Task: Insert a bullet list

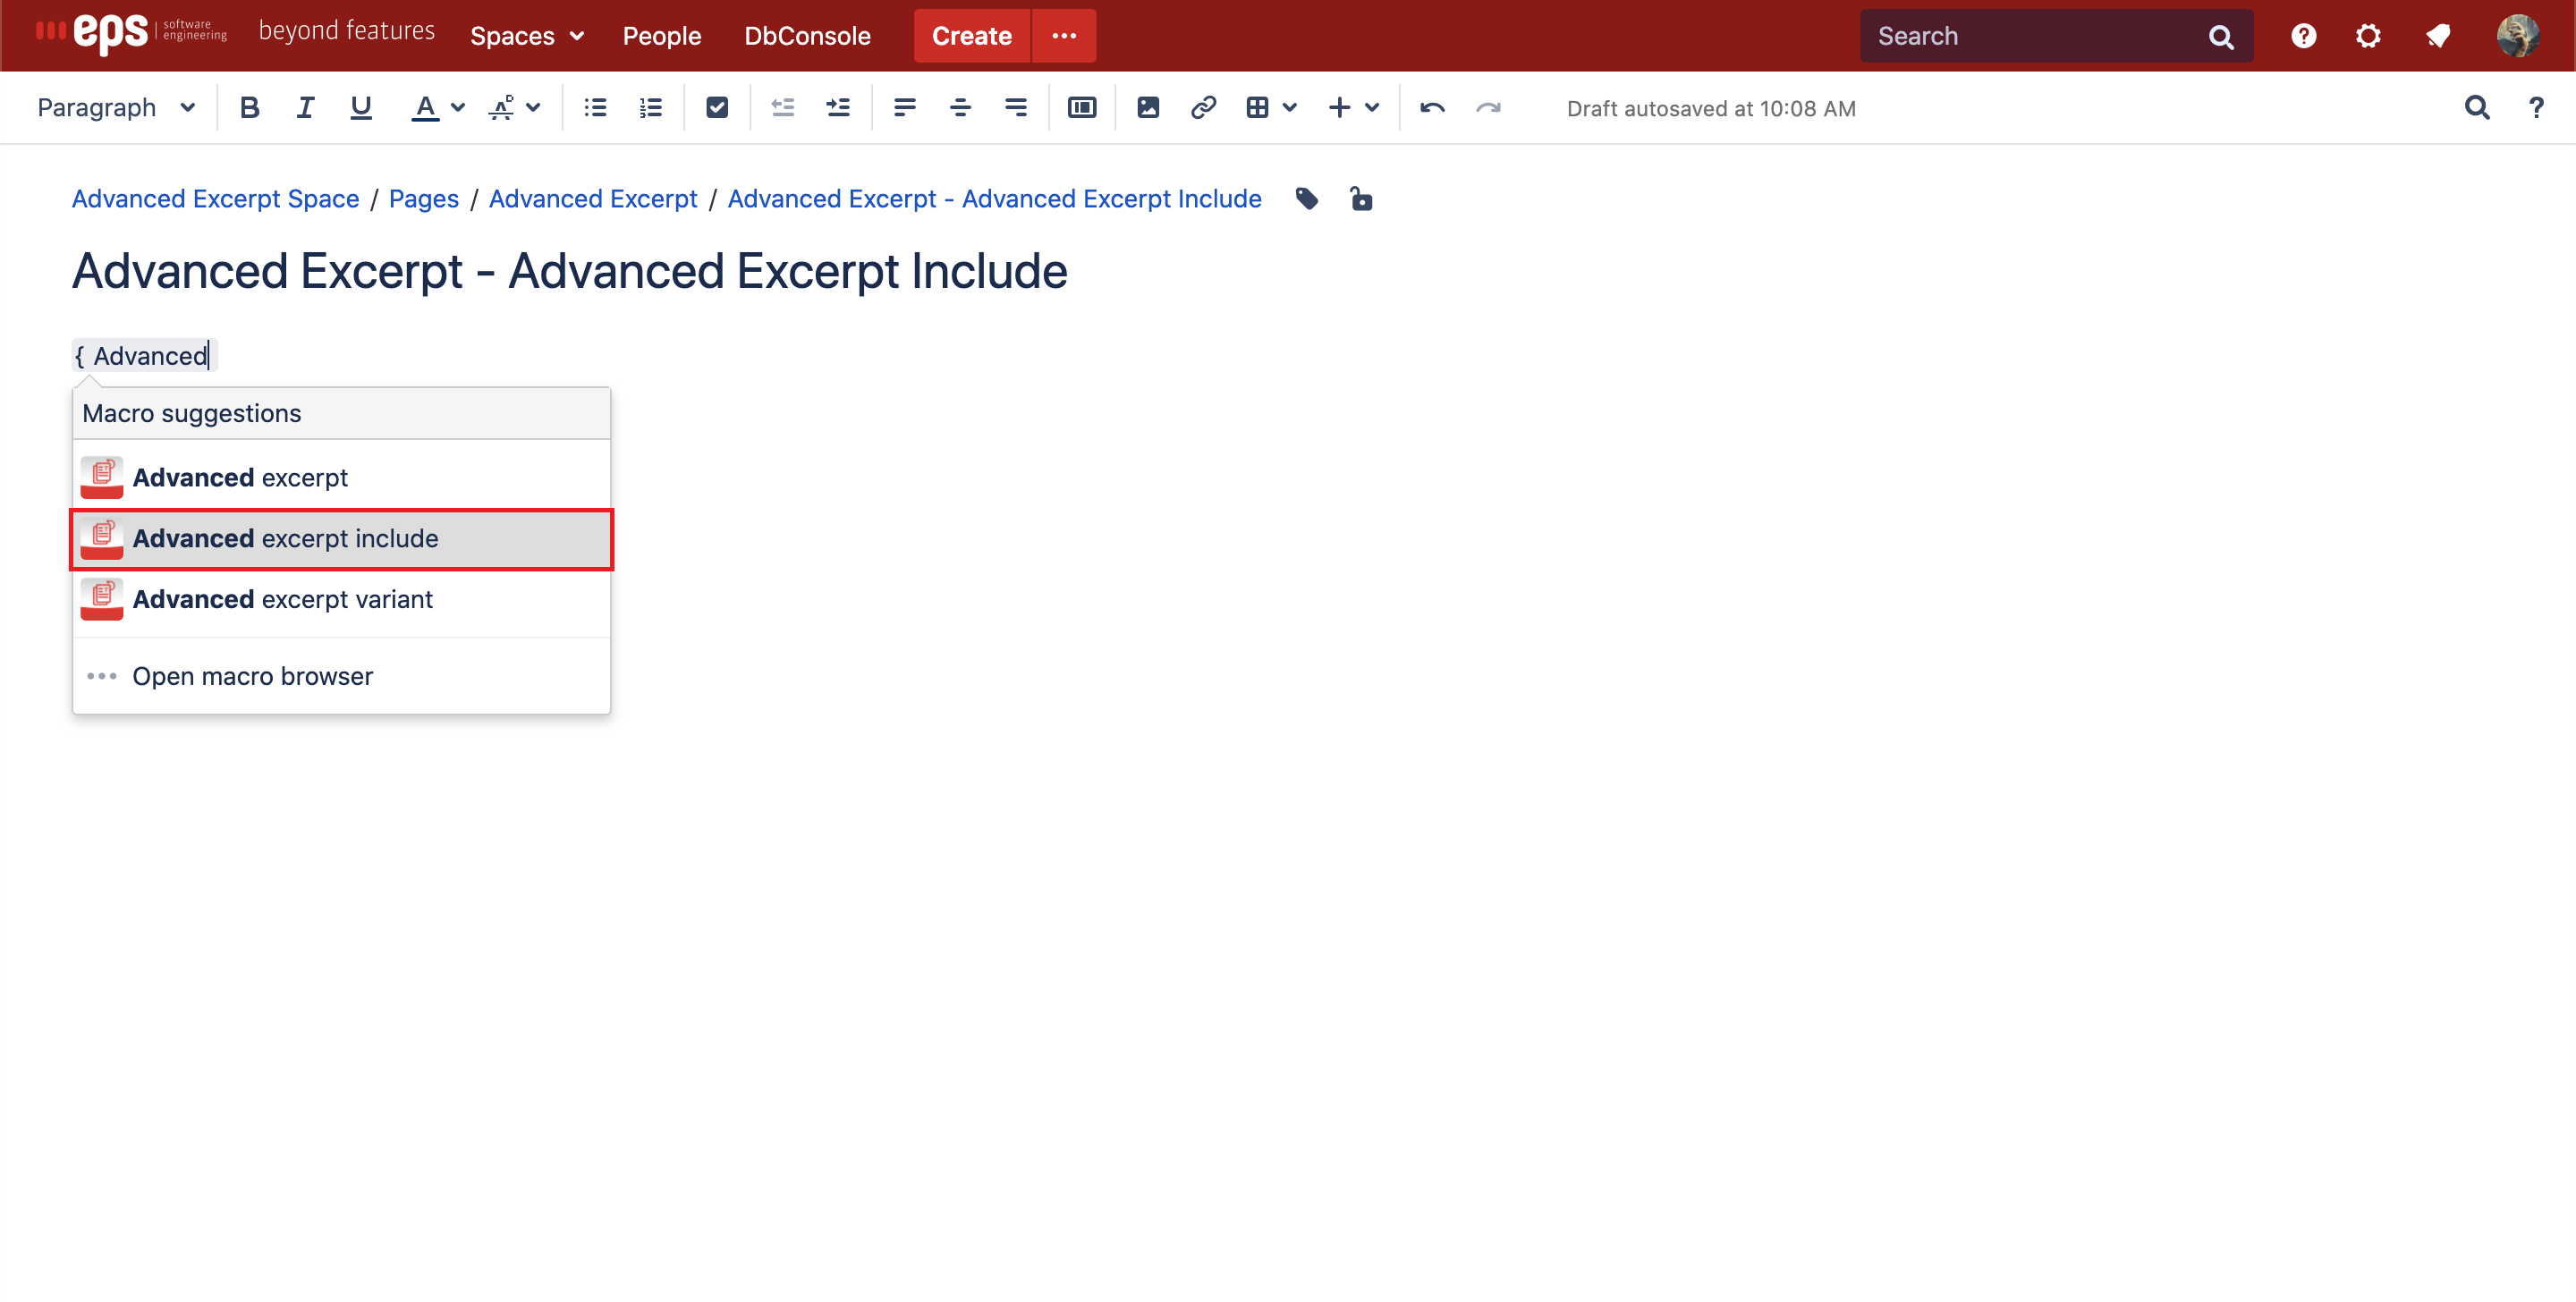Action: tap(595, 108)
